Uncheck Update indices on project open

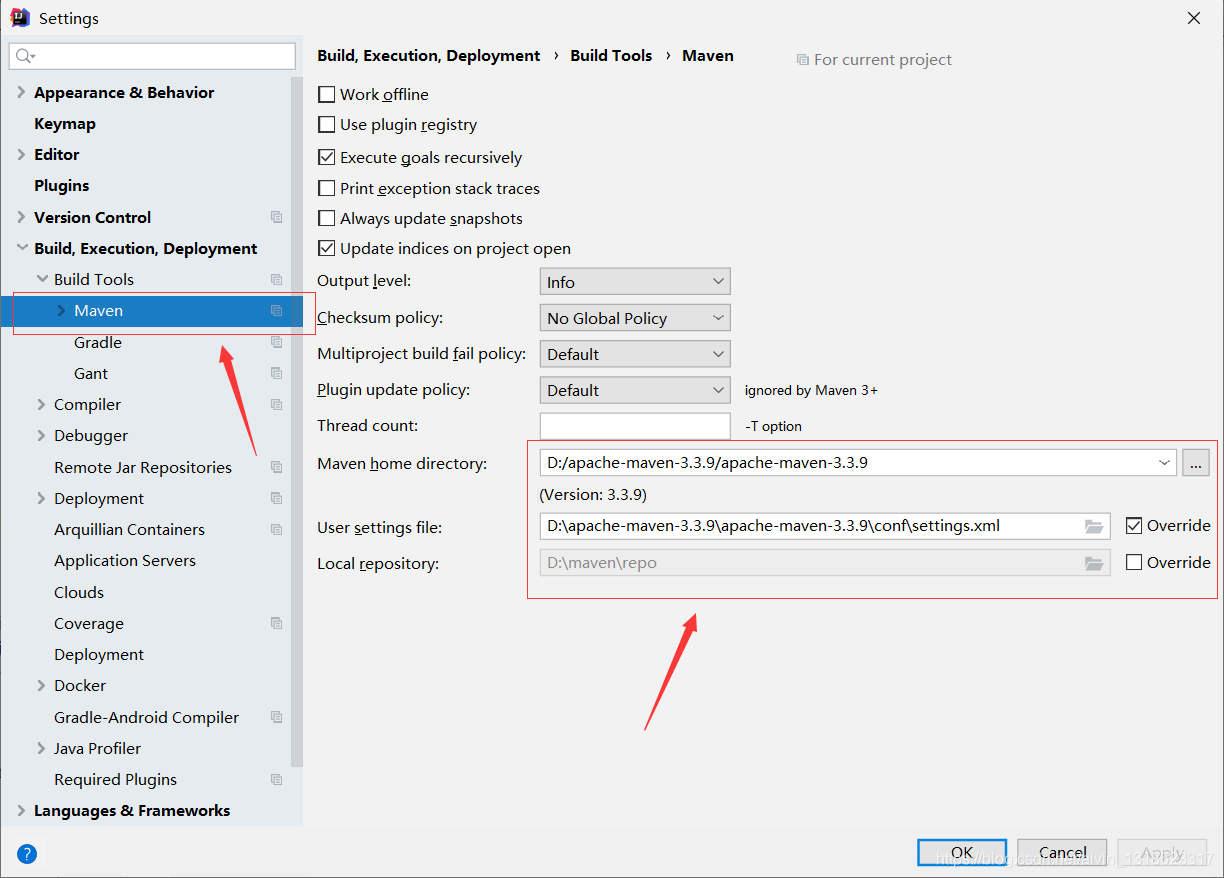pyautogui.click(x=326, y=248)
